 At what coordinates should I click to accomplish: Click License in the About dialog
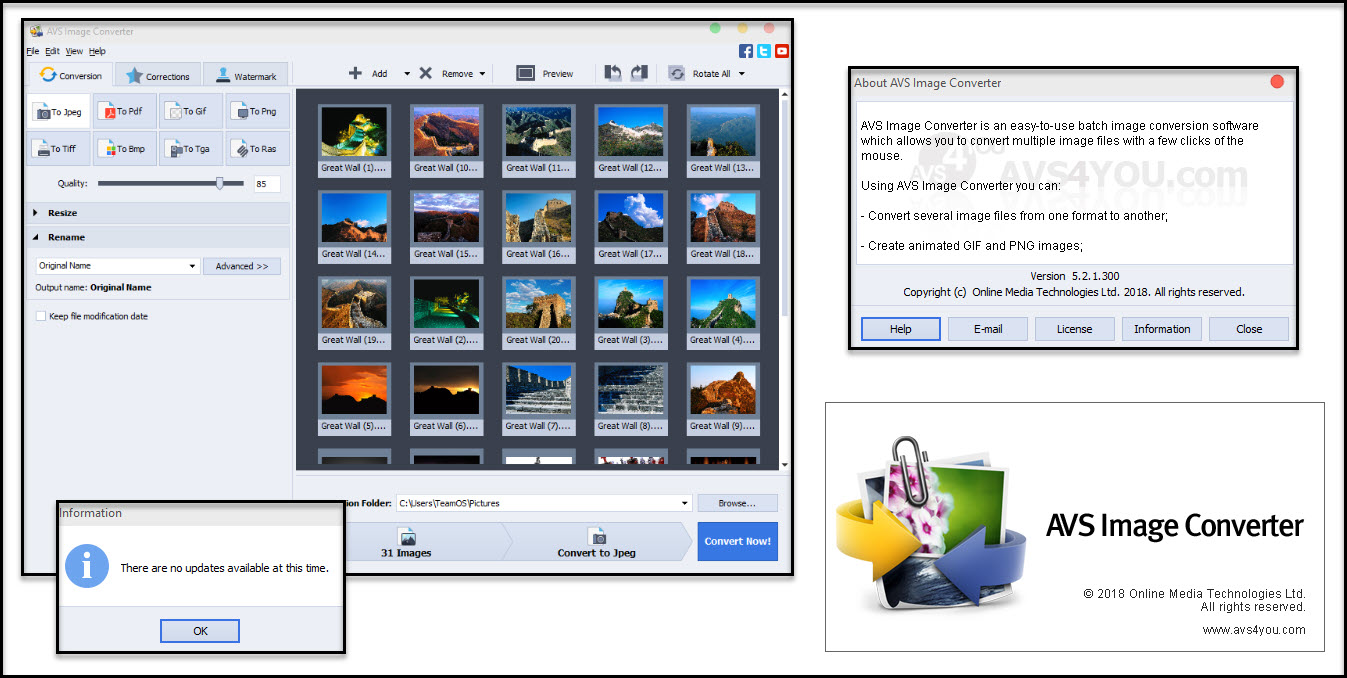(1075, 329)
